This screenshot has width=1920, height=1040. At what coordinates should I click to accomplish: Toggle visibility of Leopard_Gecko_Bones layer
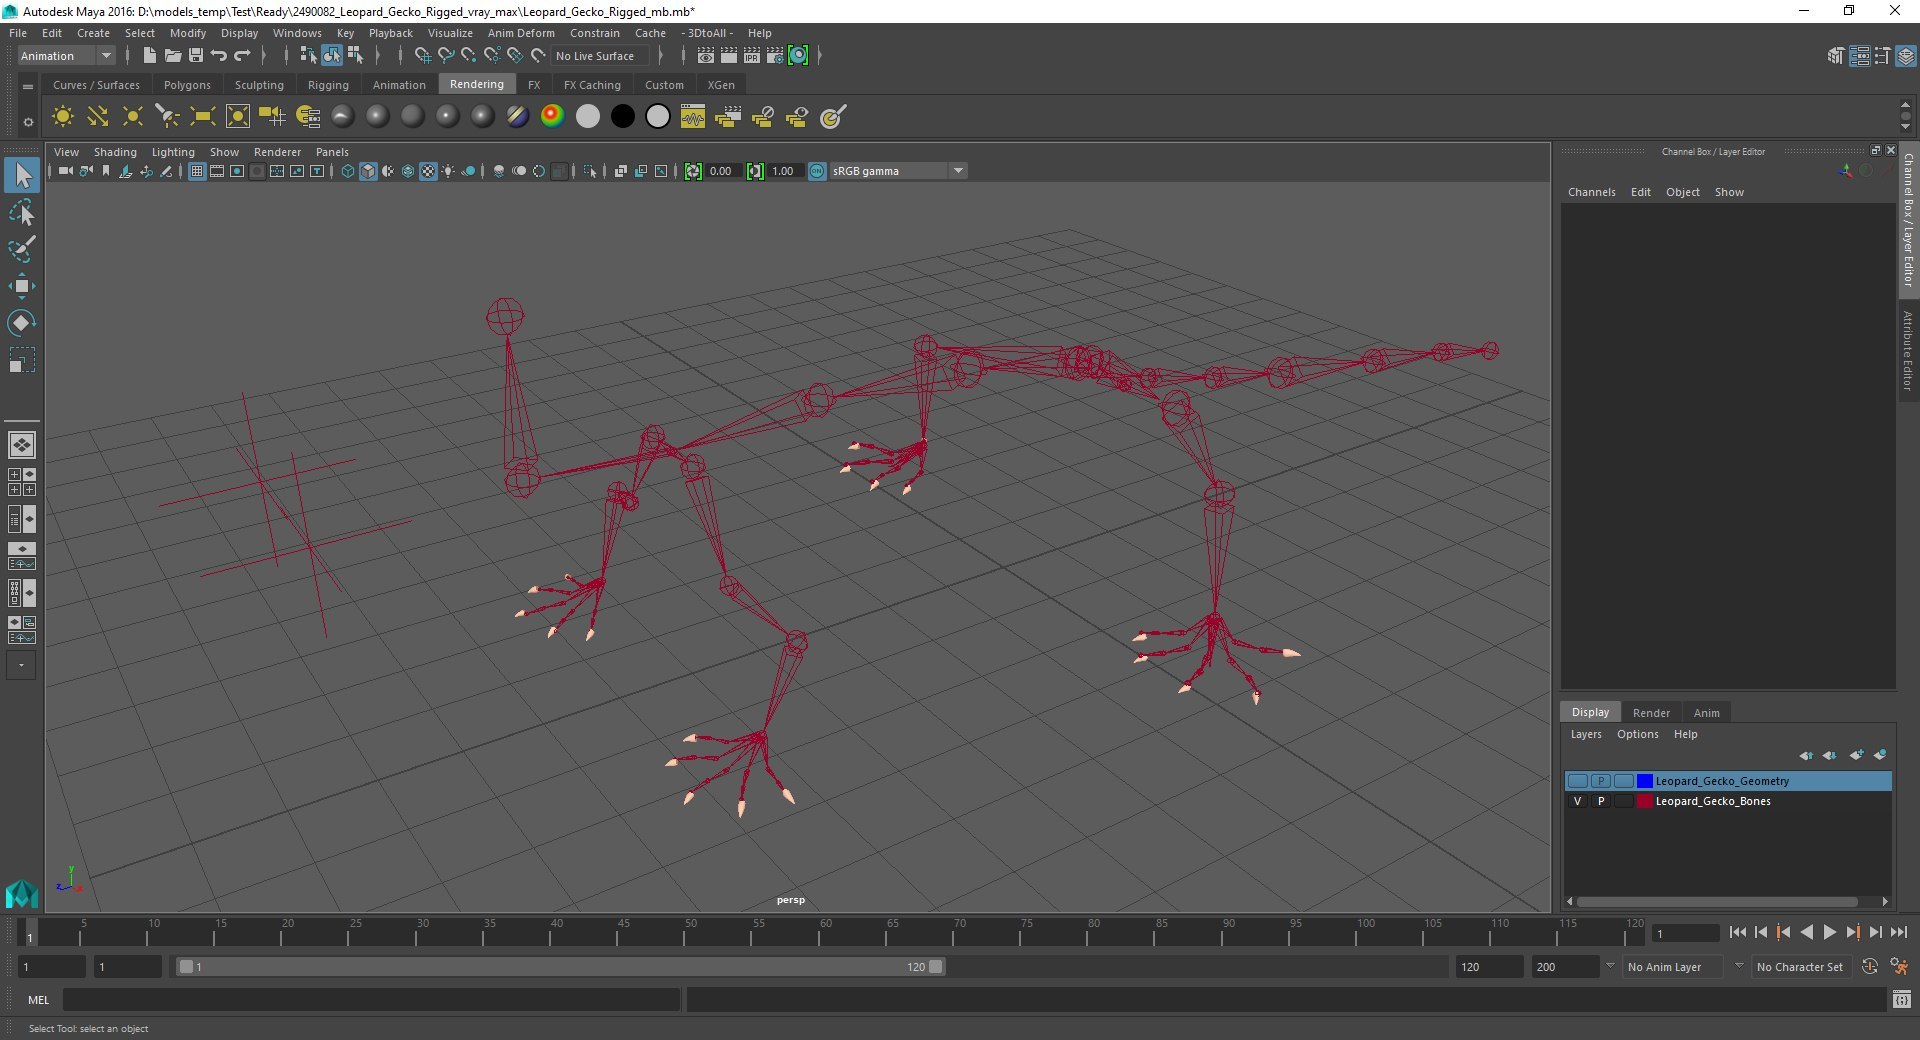1578,801
